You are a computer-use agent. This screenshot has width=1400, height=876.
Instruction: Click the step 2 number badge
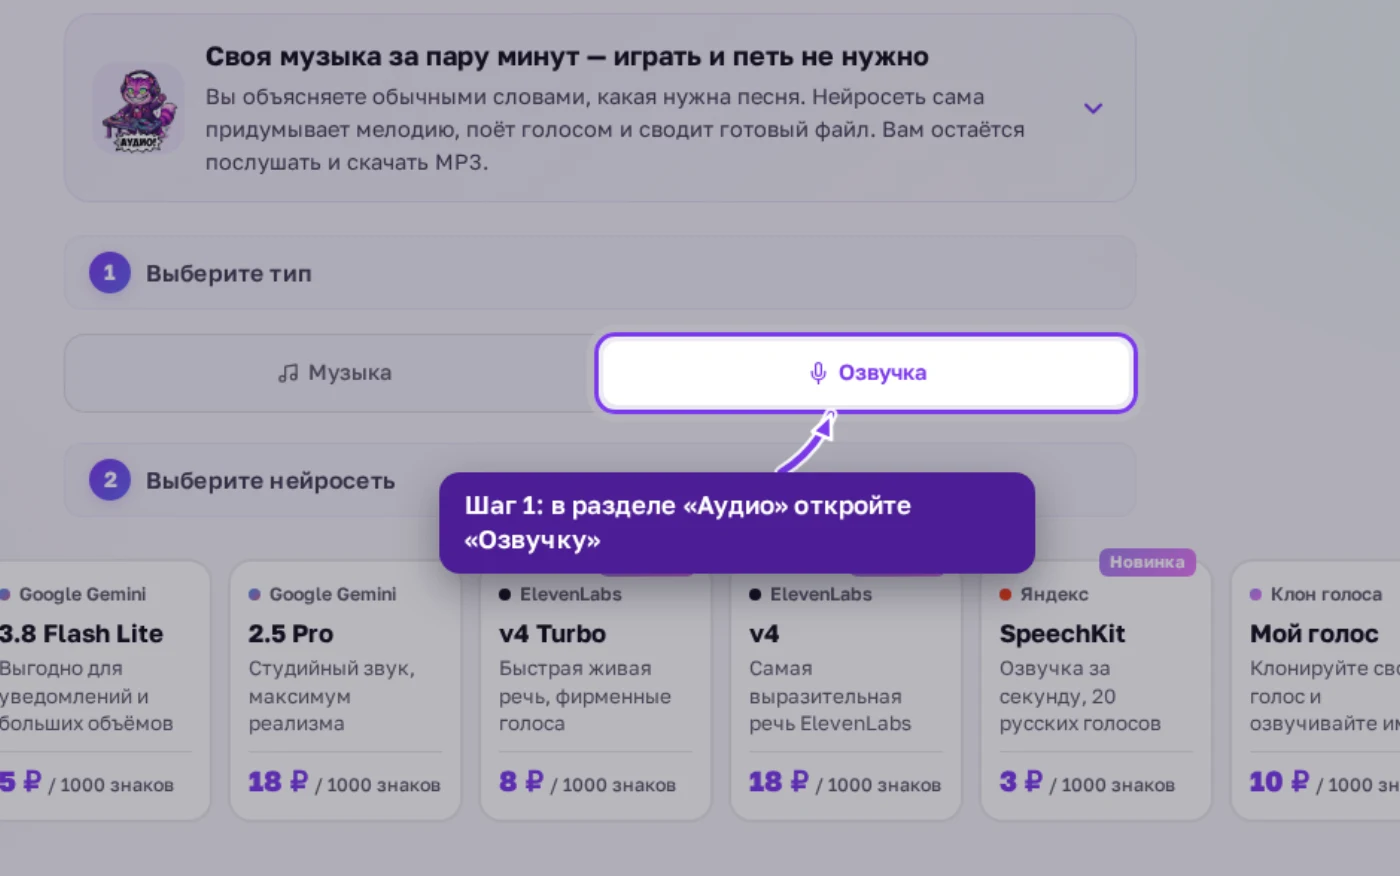pyautogui.click(x=110, y=480)
